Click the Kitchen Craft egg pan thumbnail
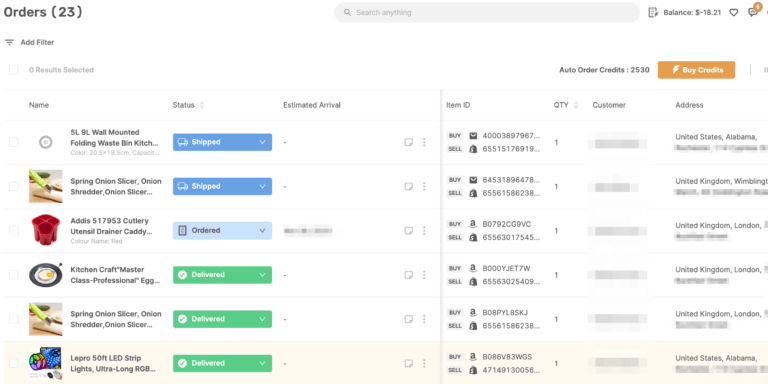Viewport: 768px width, 384px height. (x=46, y=275)
